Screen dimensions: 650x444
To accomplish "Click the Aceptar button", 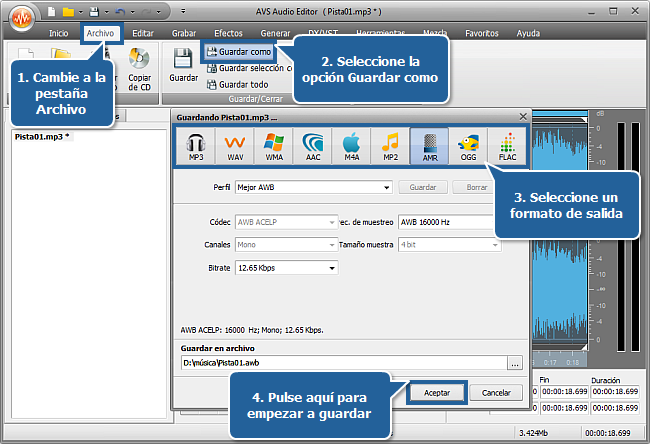I will [437, 392].
